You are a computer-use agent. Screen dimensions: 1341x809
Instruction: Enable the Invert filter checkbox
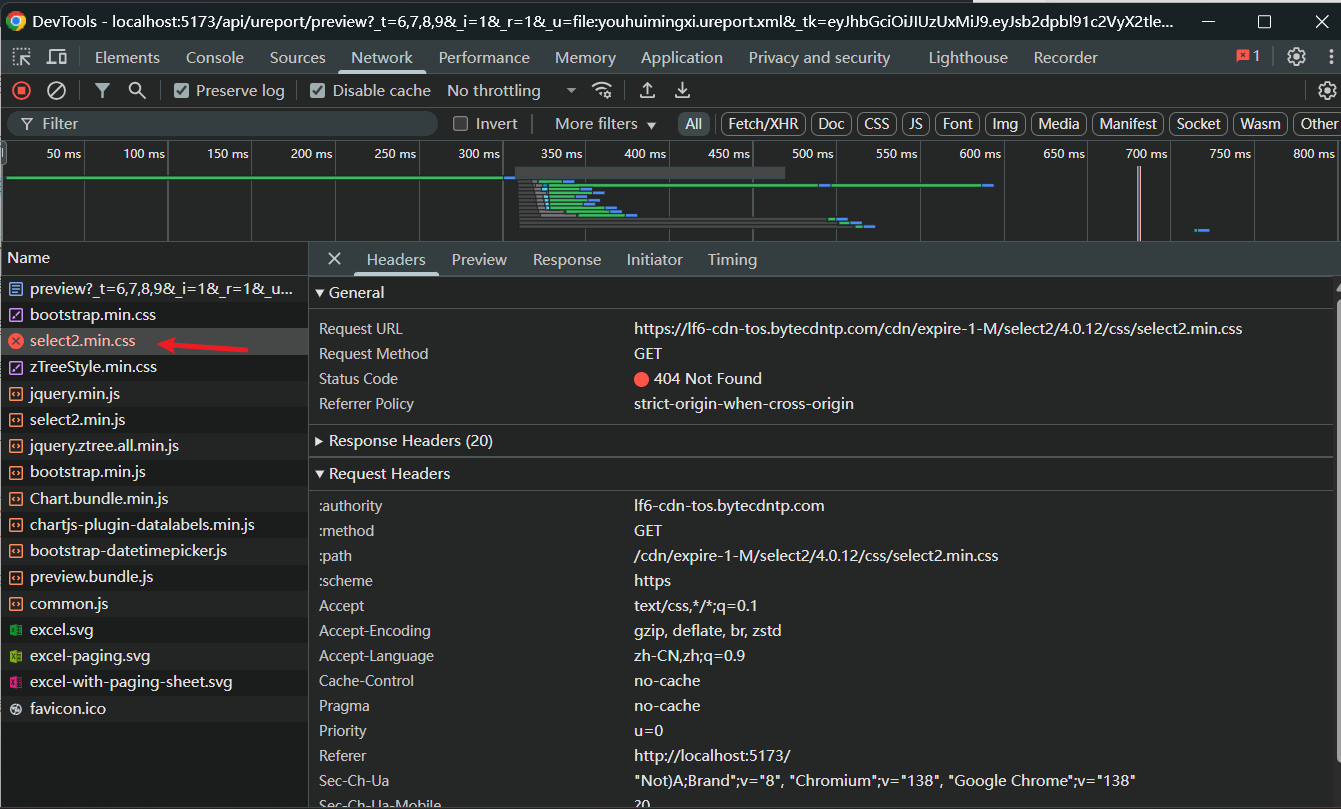click(460, 124)
